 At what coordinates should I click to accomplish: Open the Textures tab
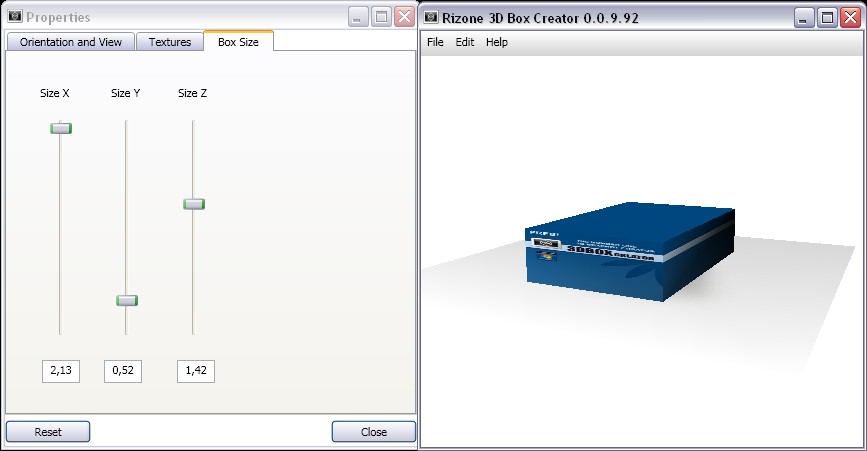click(170, 42)
